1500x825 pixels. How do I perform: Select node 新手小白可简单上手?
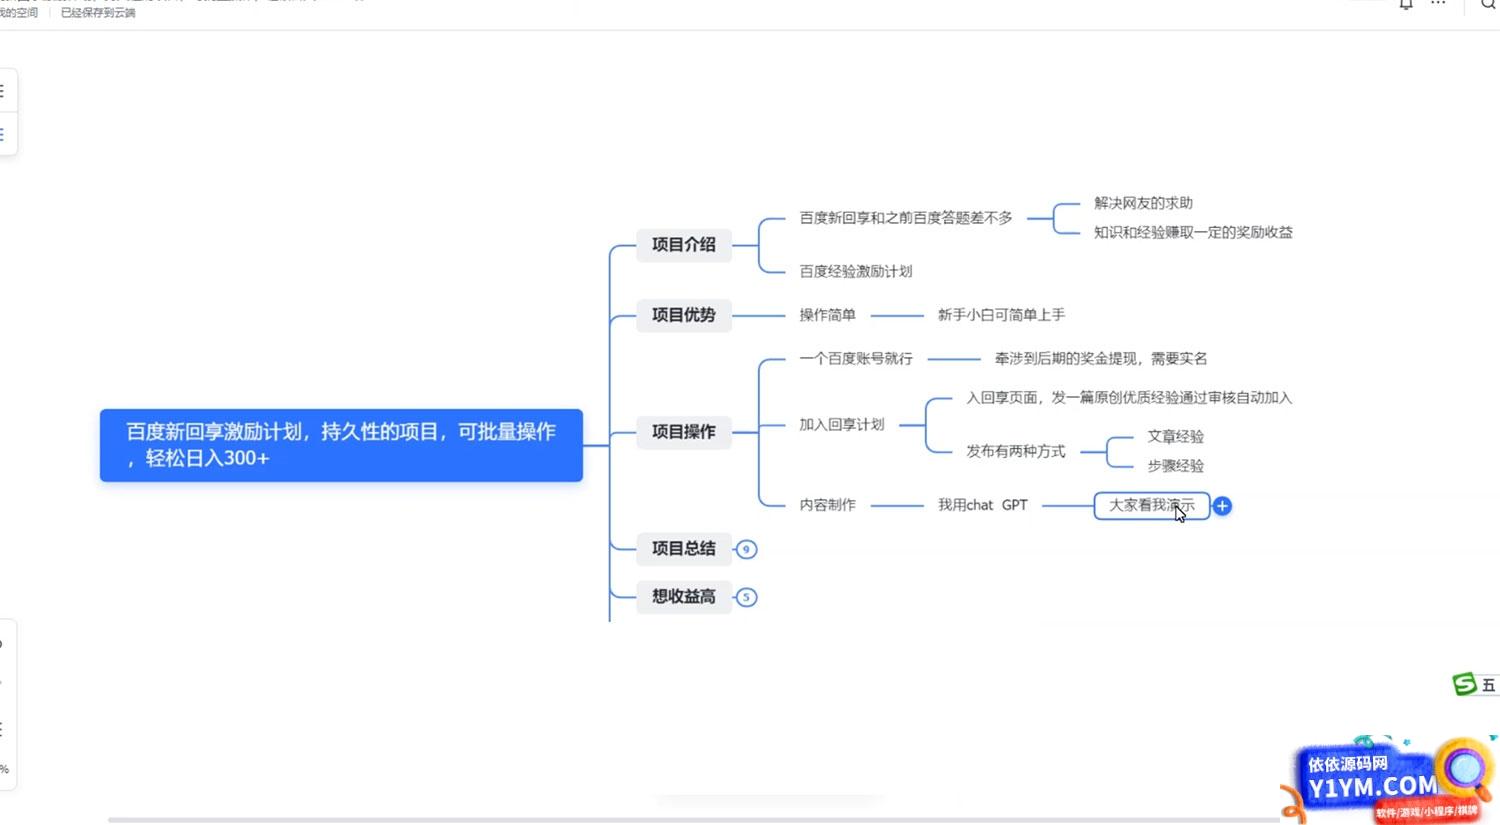1001,315
